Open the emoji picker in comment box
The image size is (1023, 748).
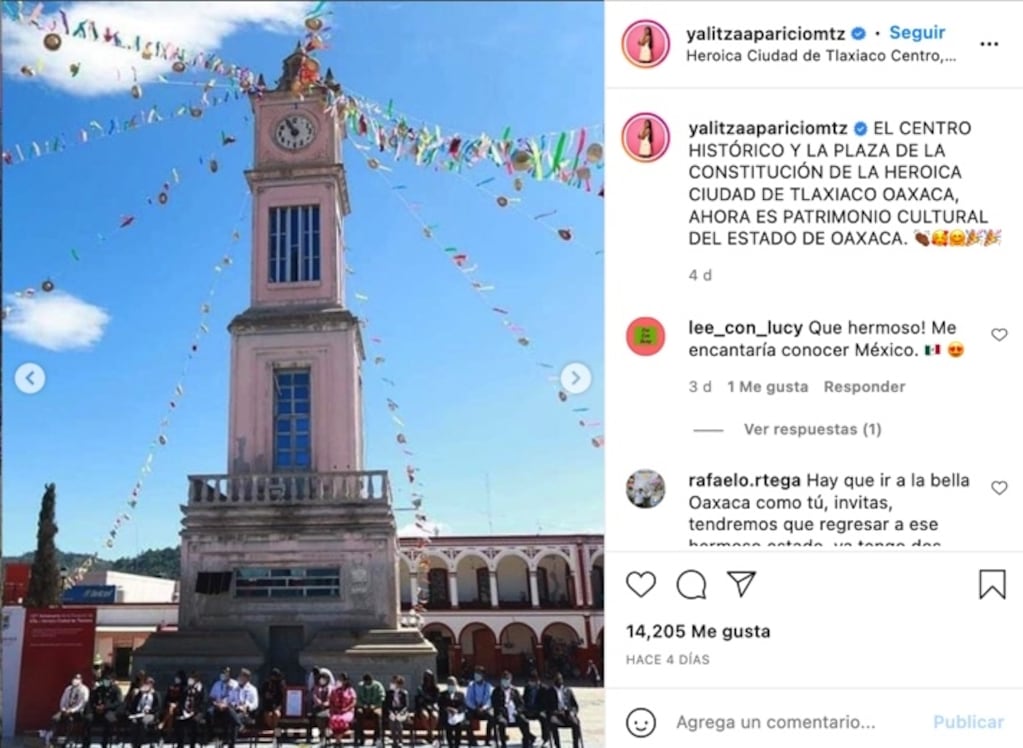pyautogui.click(x=641, y=723)
